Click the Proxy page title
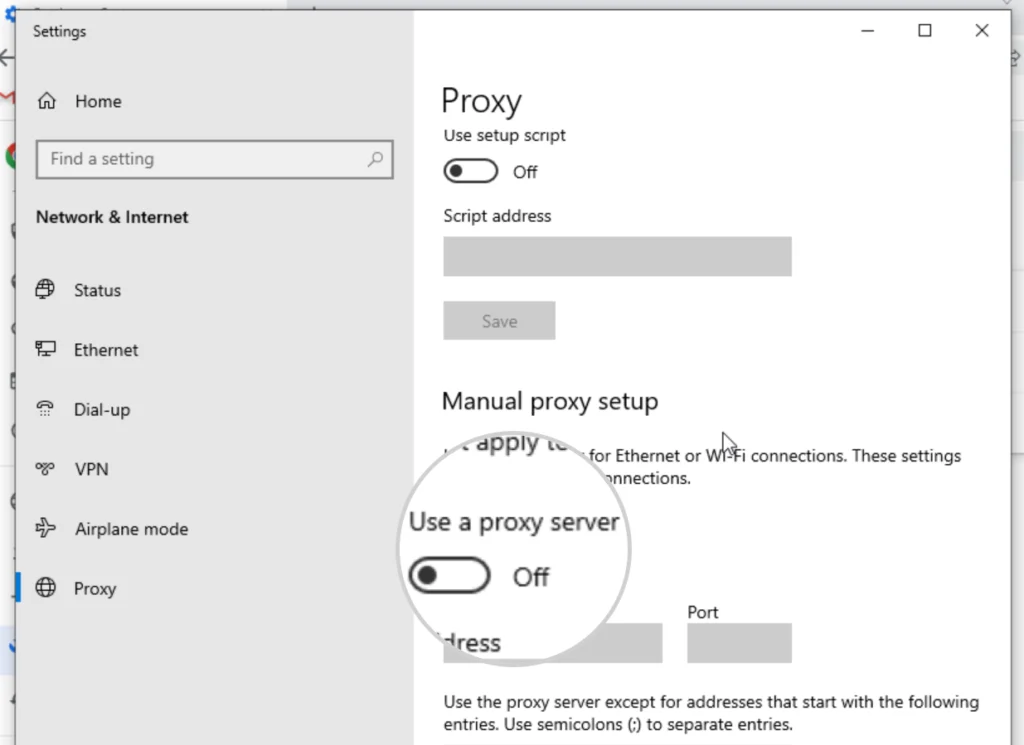 coord(481,101)
